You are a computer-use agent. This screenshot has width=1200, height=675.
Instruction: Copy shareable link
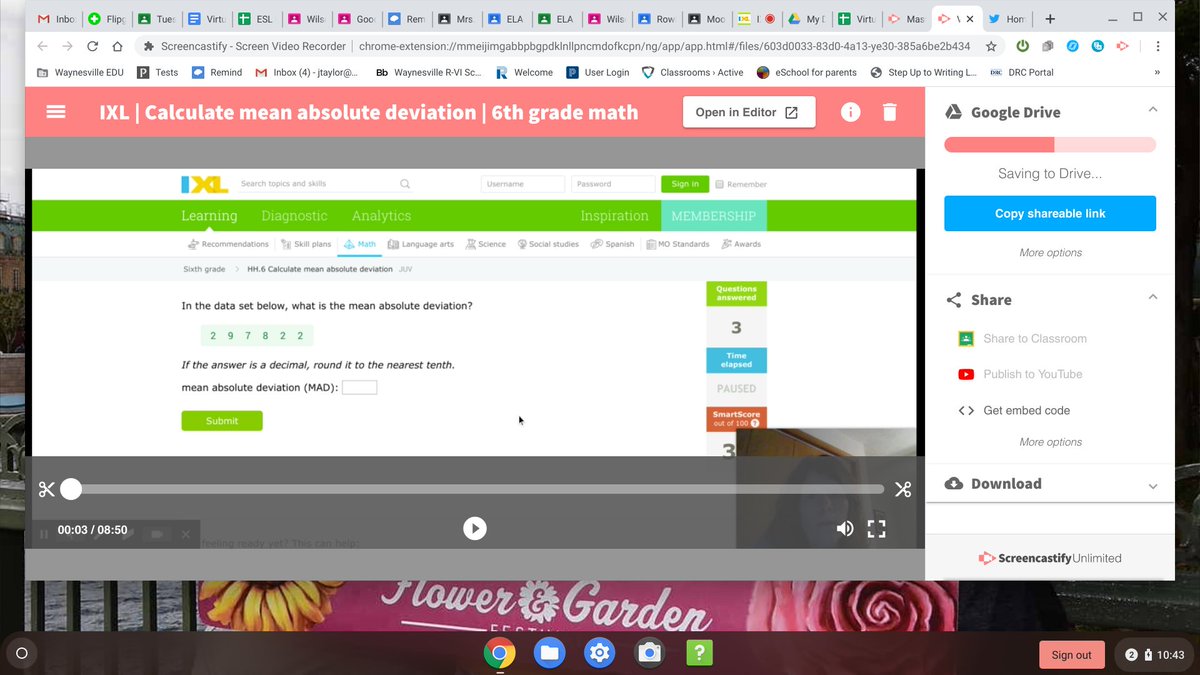tap(1050, 213)
